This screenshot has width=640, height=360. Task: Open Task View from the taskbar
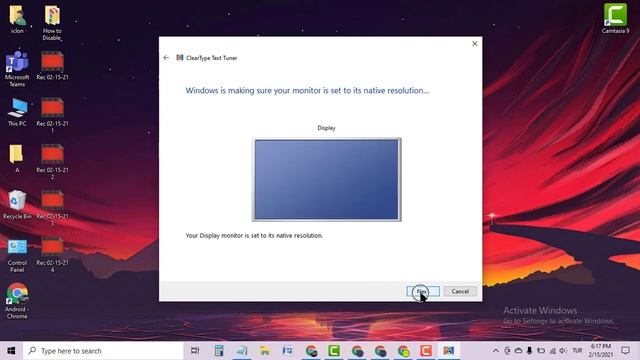(195, 351)
